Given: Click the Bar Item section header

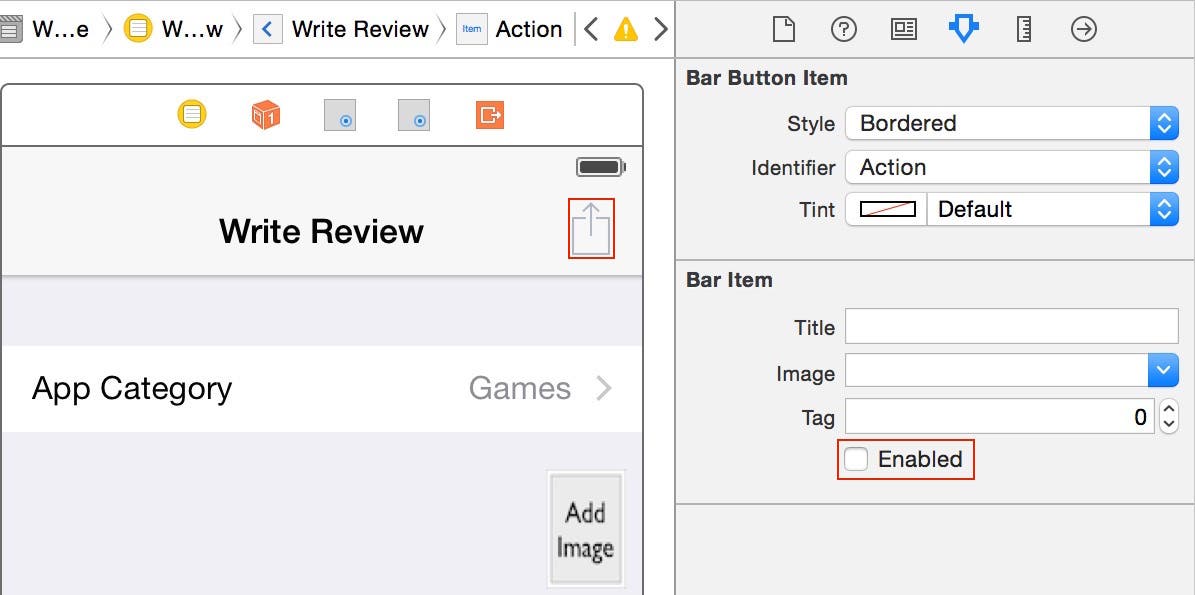Looking at the screenshot, I should coord(729,280).
